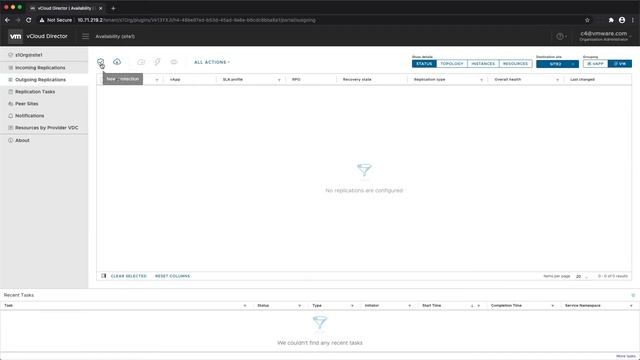640x360 pixels.
Task: Click the greyed oval toolbar icon
Action: pyautogui.click(x=174, y=62)
